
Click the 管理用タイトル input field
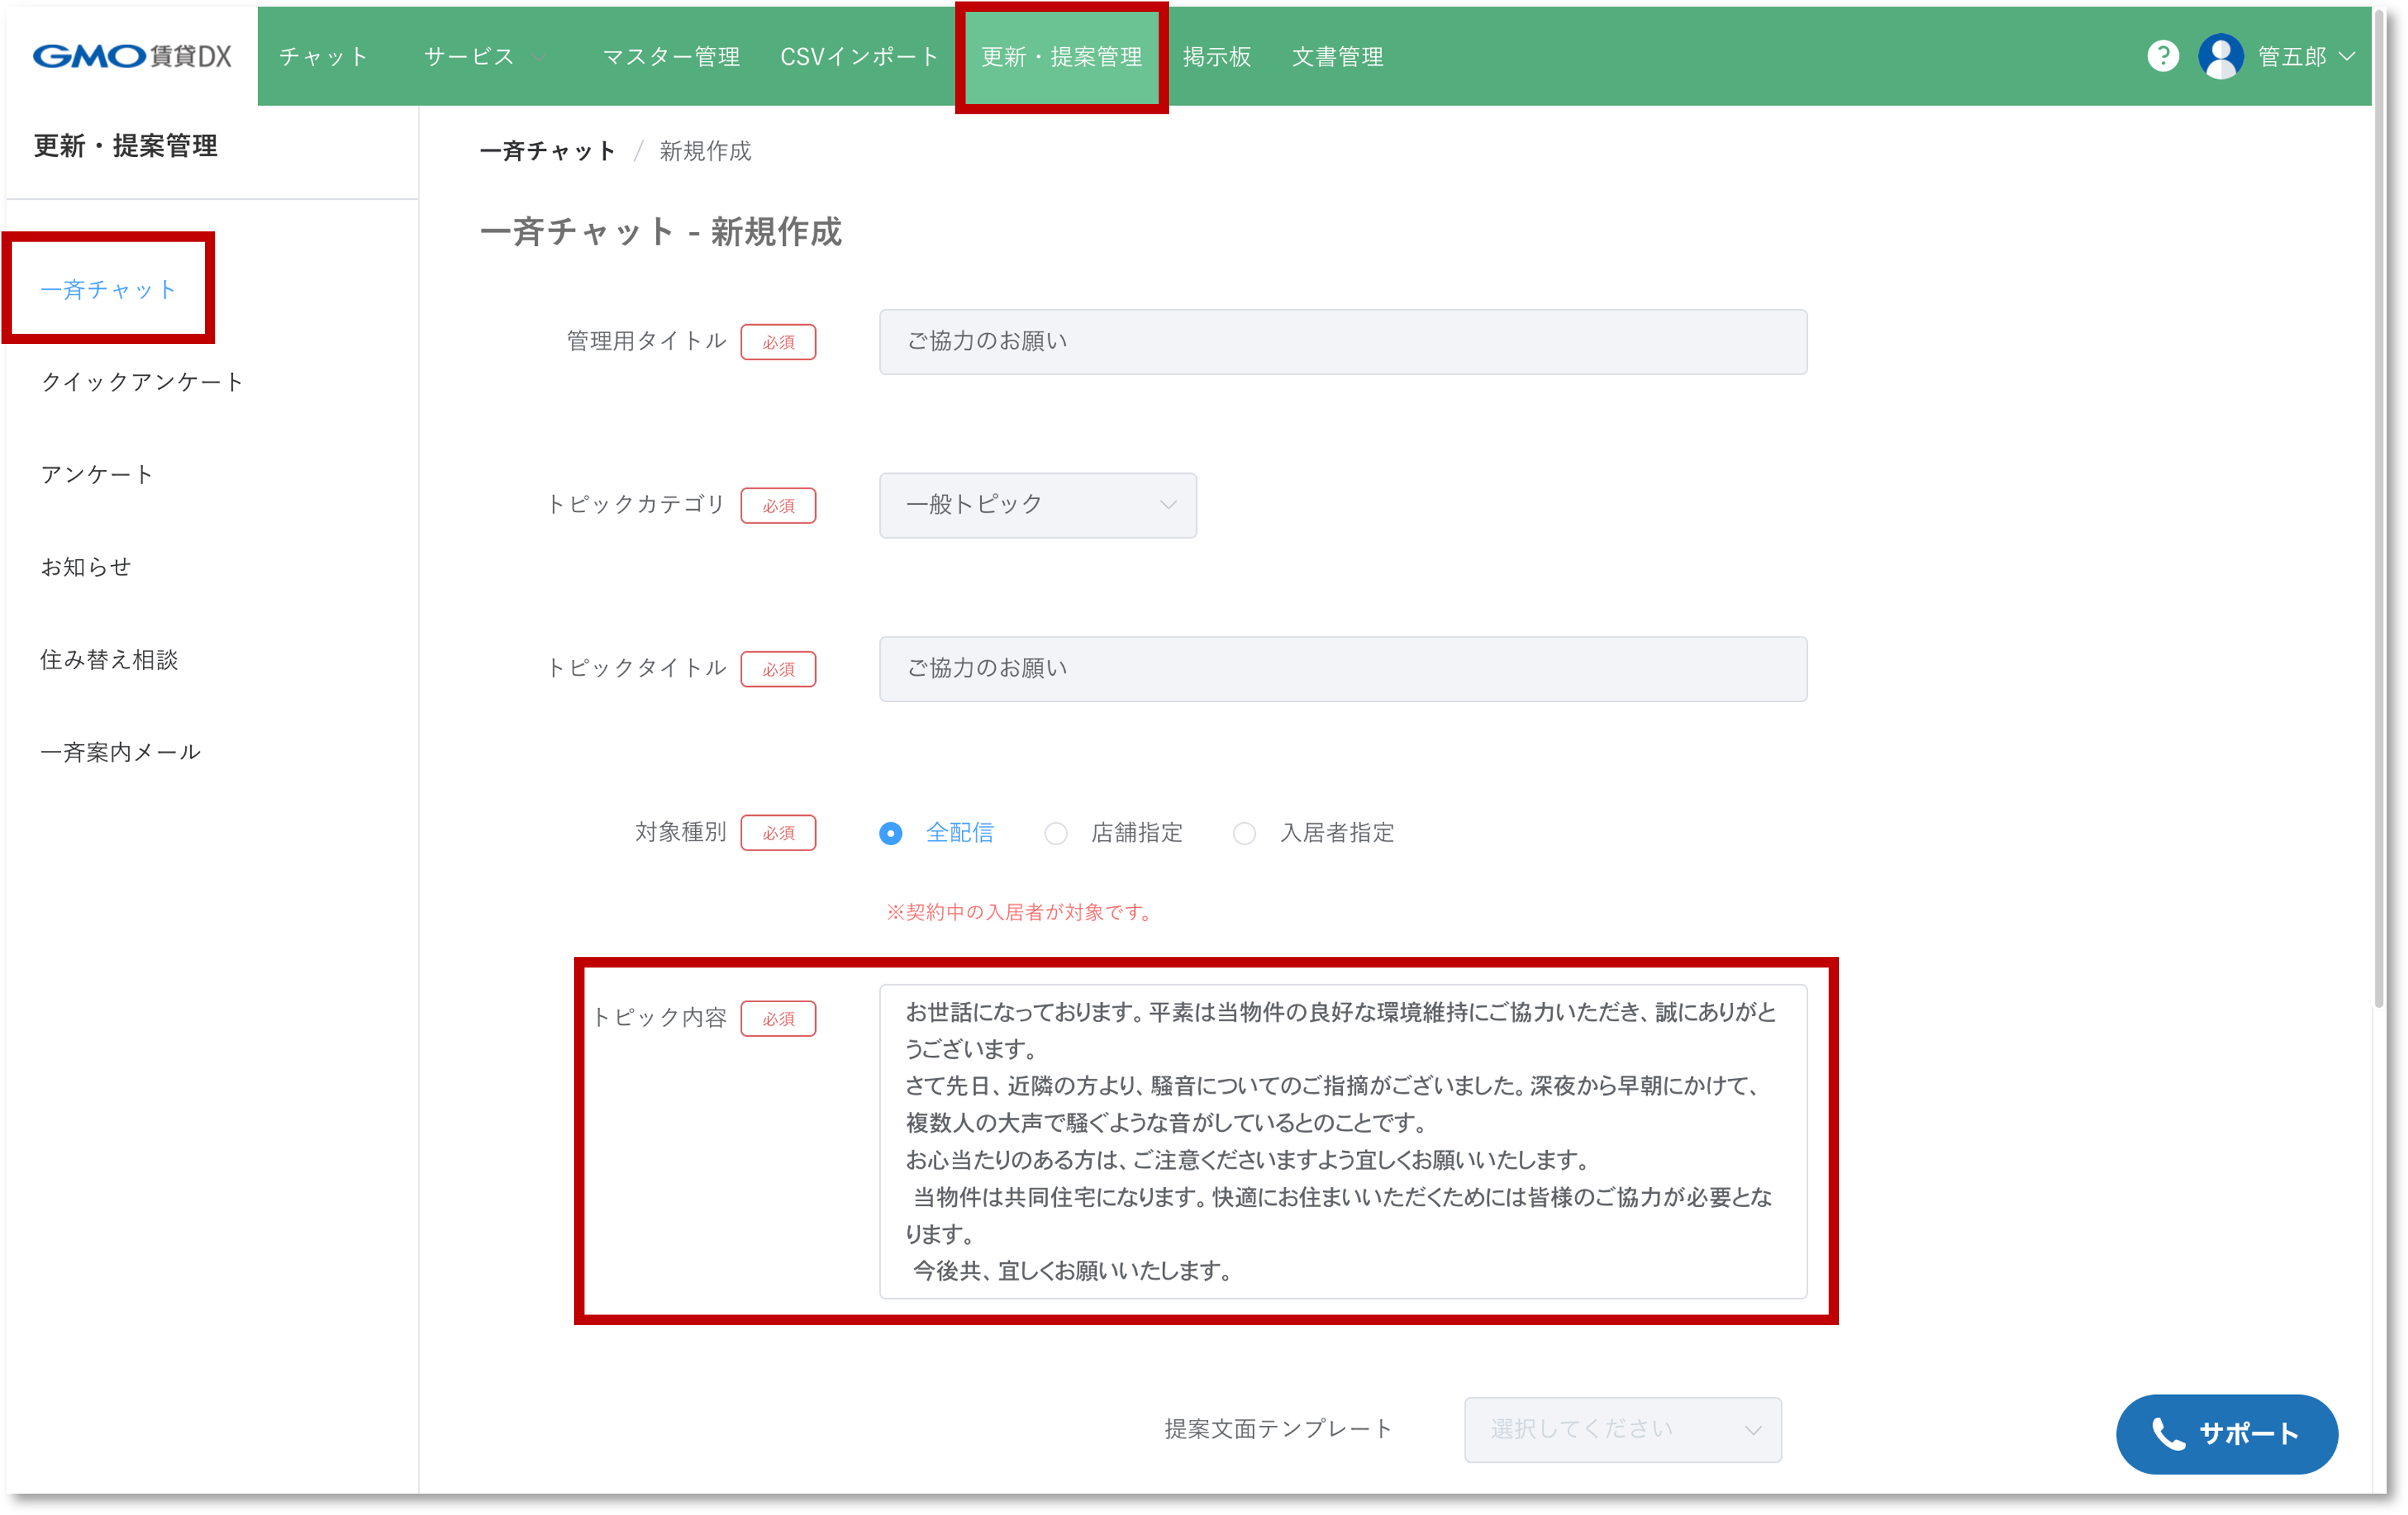1342,342
